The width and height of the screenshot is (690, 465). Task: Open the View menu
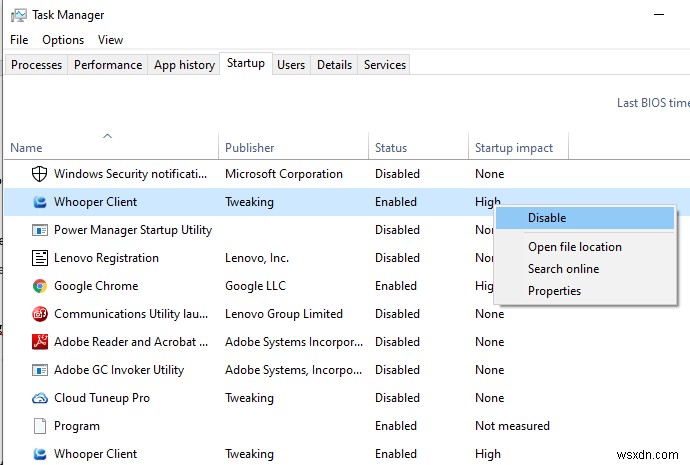click(x=111, y=40)
